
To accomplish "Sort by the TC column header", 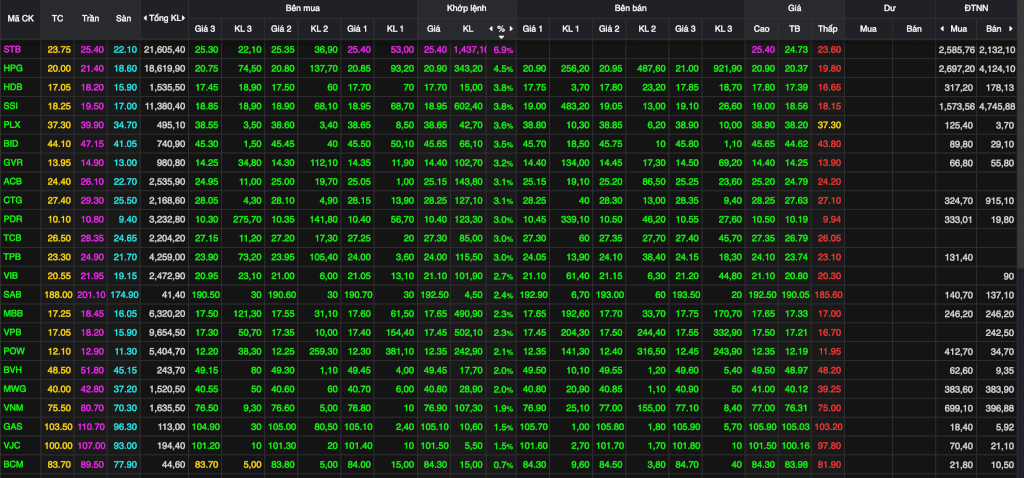I will point(57,18).
